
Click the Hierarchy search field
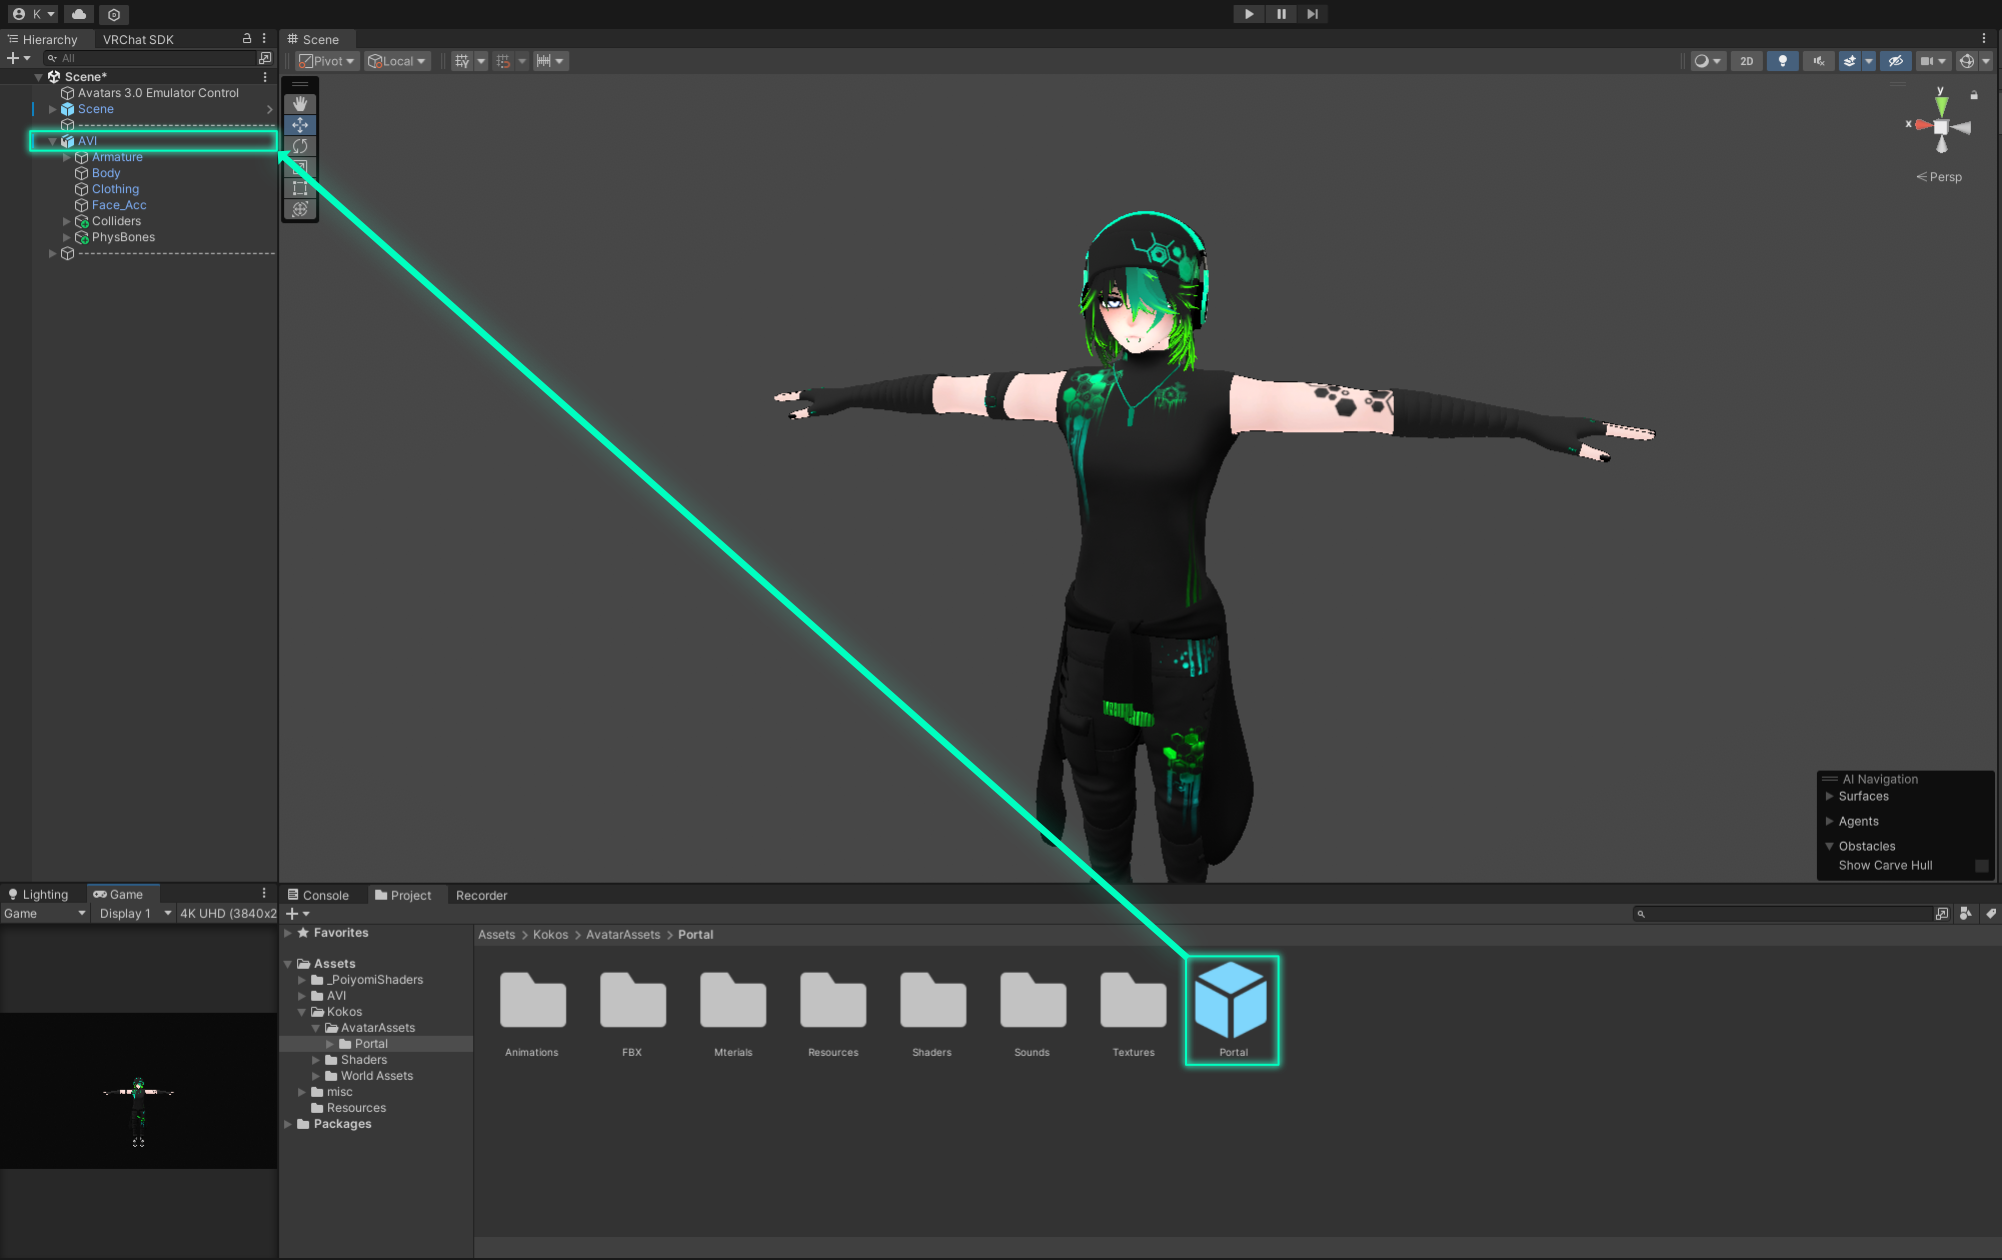(x=150, y=58)
